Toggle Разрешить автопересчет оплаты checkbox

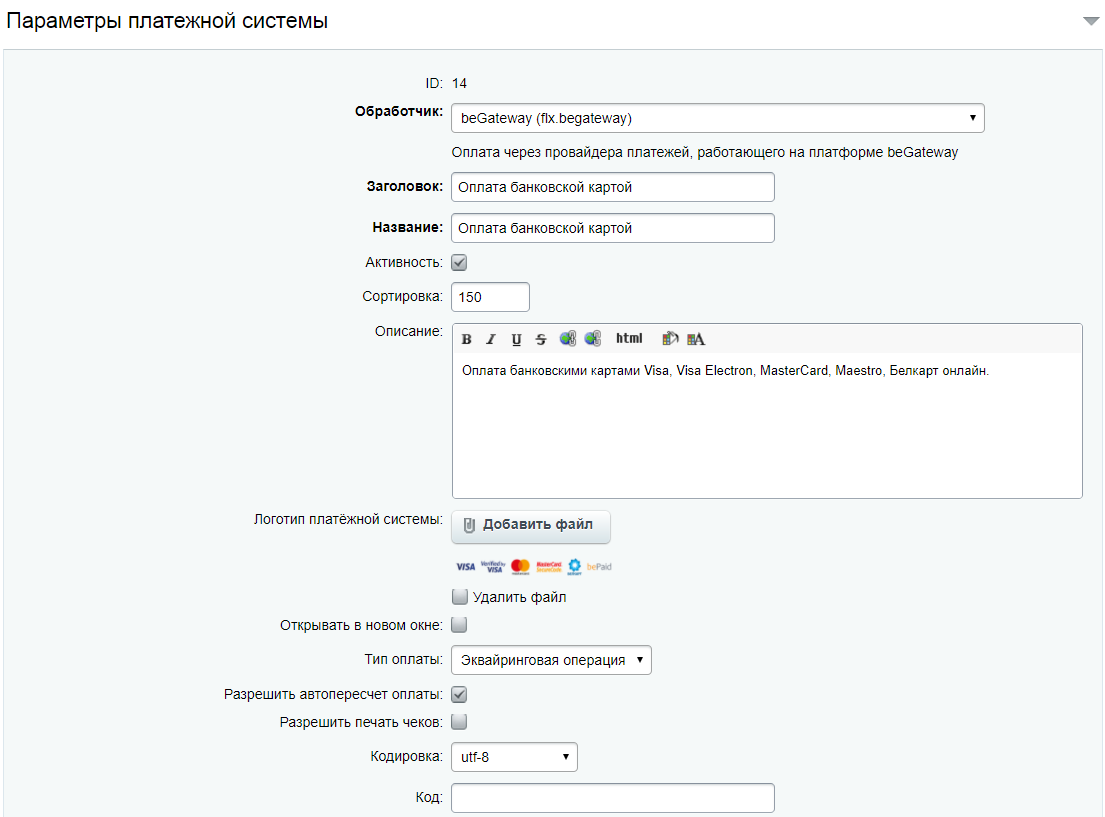tap(459, 694)
